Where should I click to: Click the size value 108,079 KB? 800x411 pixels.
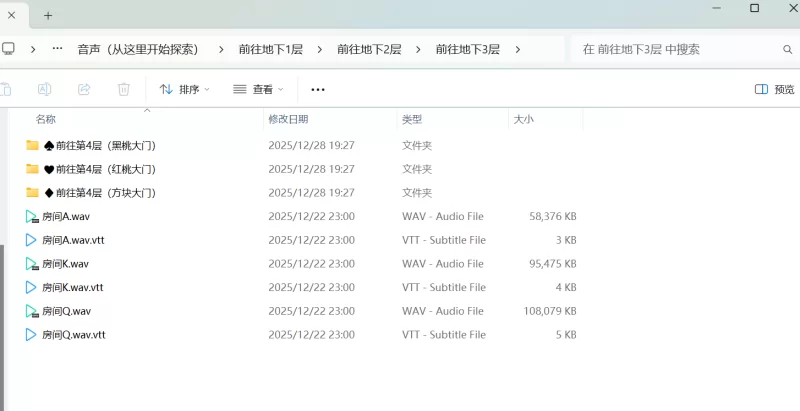[x=550, y=312]
